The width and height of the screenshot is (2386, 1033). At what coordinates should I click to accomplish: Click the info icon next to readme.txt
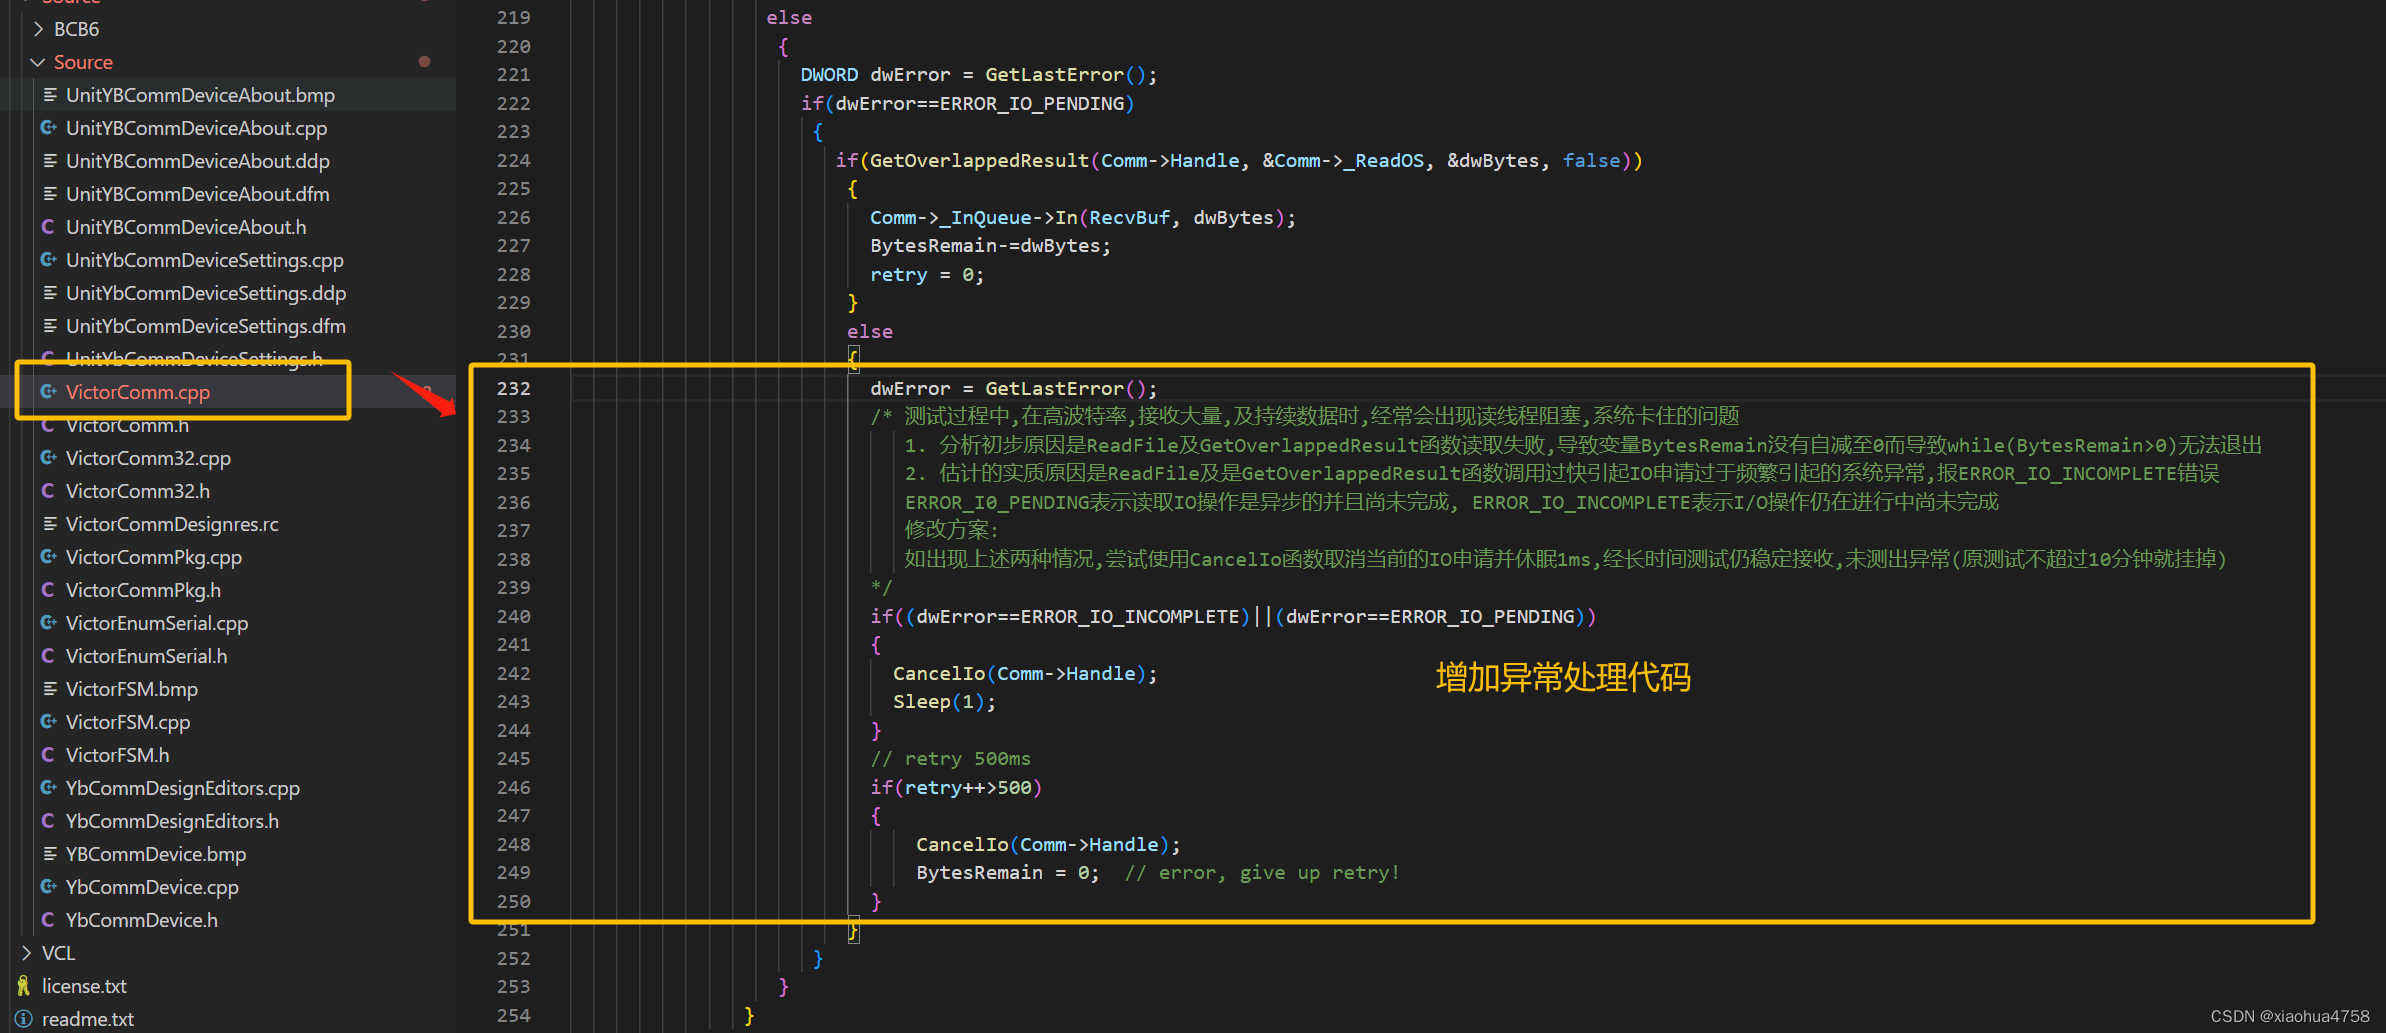point(22,1019)
